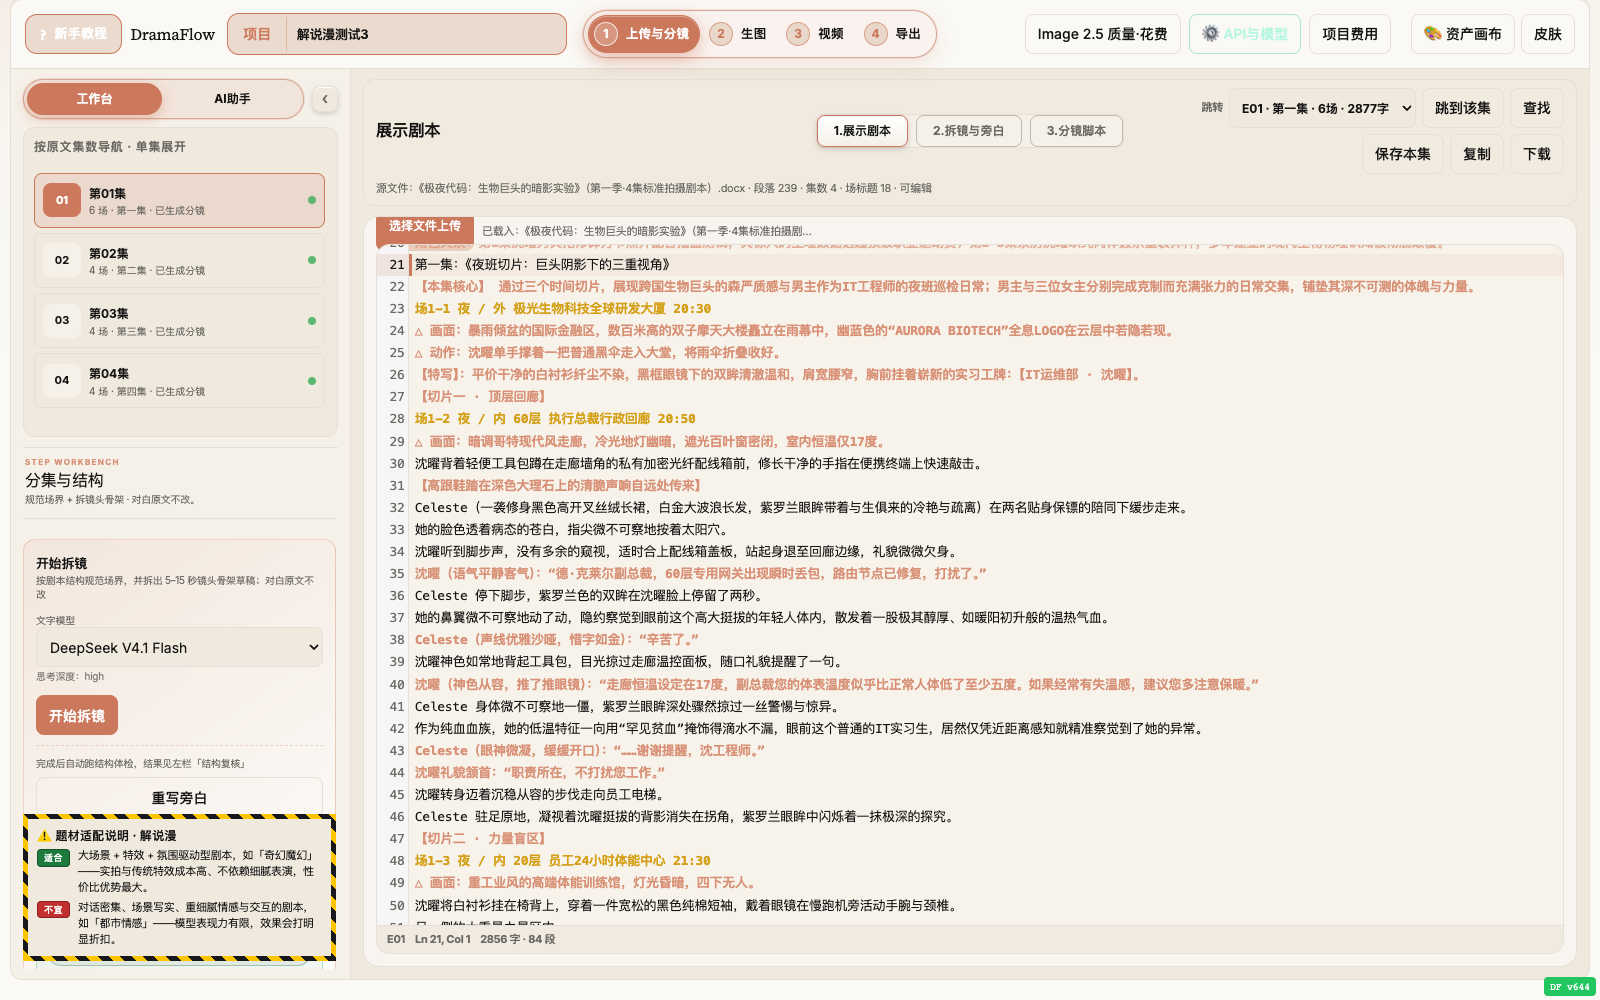Click green status dot of 第01集

[312, 200]
